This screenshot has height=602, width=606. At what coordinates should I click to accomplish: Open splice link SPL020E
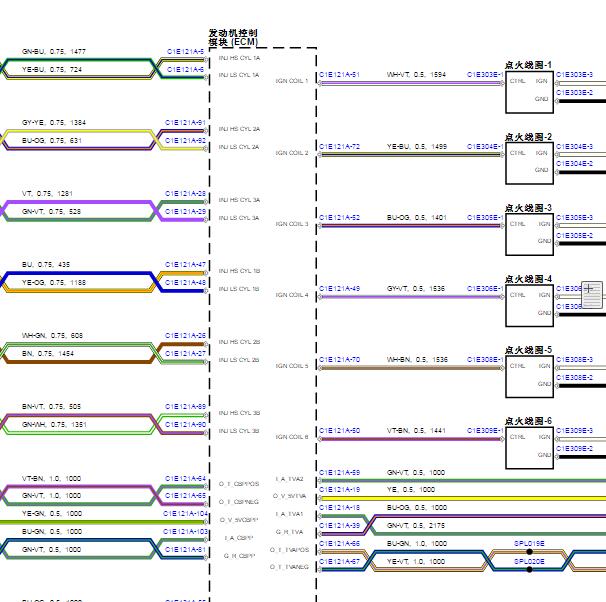coord(529,561)
